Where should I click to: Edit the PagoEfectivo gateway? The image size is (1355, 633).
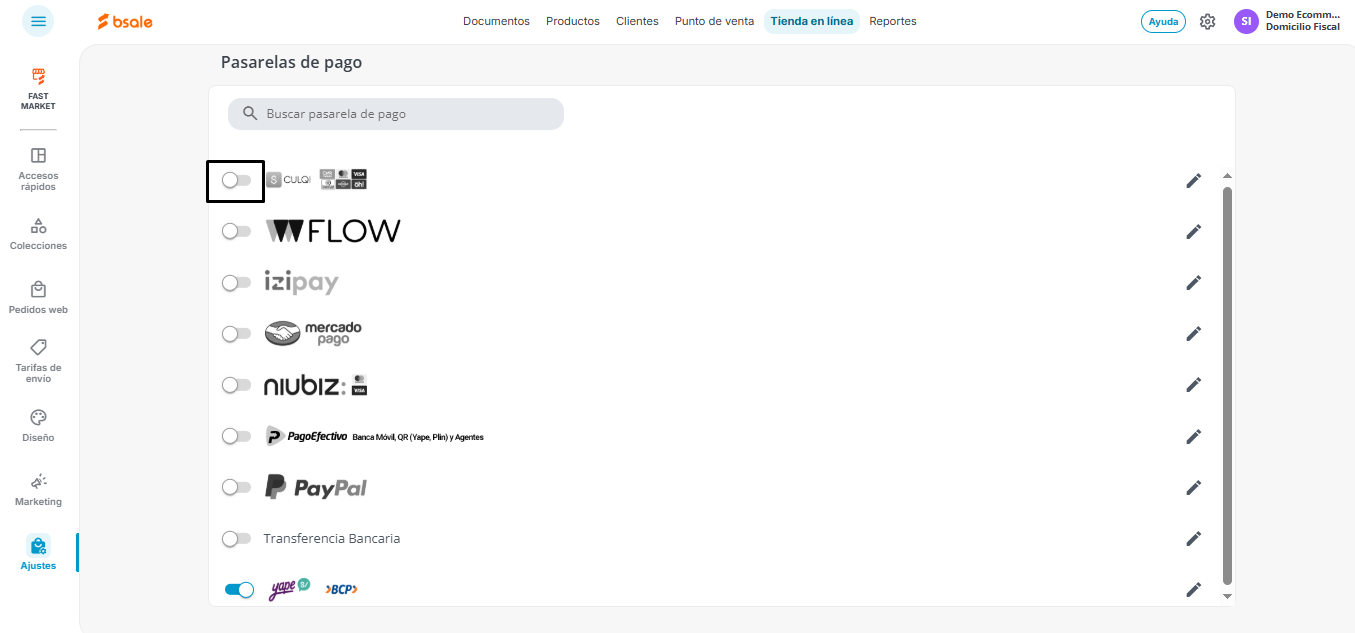click(x=1193, y=436)
